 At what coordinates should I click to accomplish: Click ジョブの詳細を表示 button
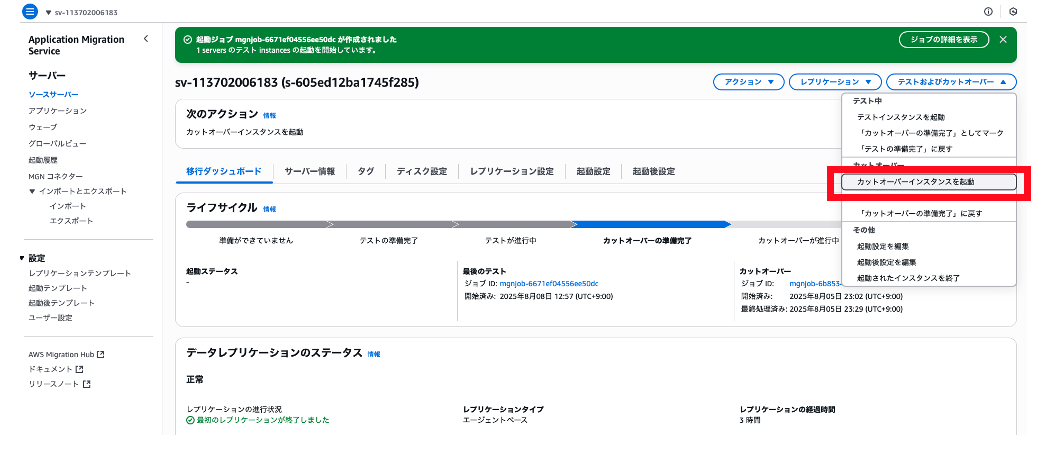944,39
